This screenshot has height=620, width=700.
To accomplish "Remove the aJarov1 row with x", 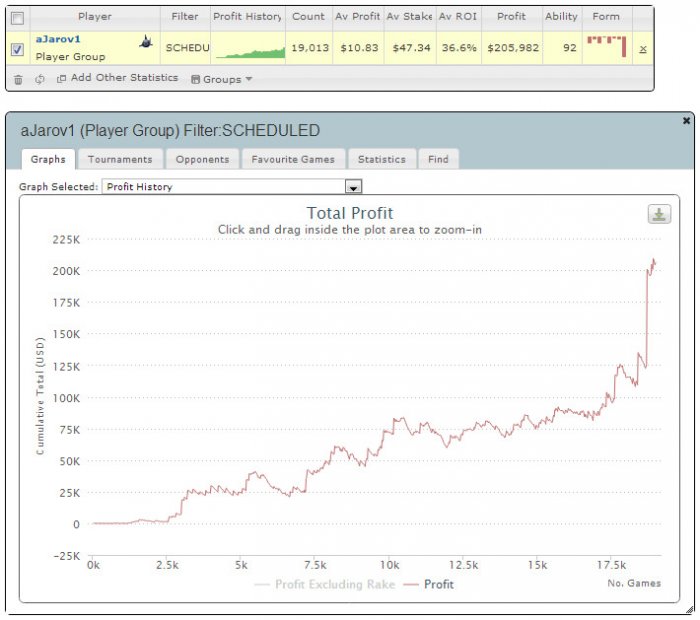I will click(642, 49).
